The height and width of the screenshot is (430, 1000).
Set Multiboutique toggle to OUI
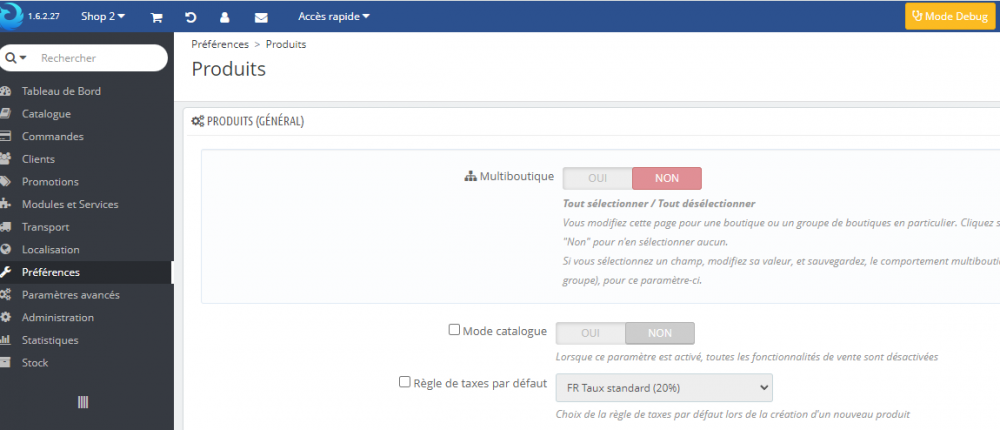[x=598, y=179]
